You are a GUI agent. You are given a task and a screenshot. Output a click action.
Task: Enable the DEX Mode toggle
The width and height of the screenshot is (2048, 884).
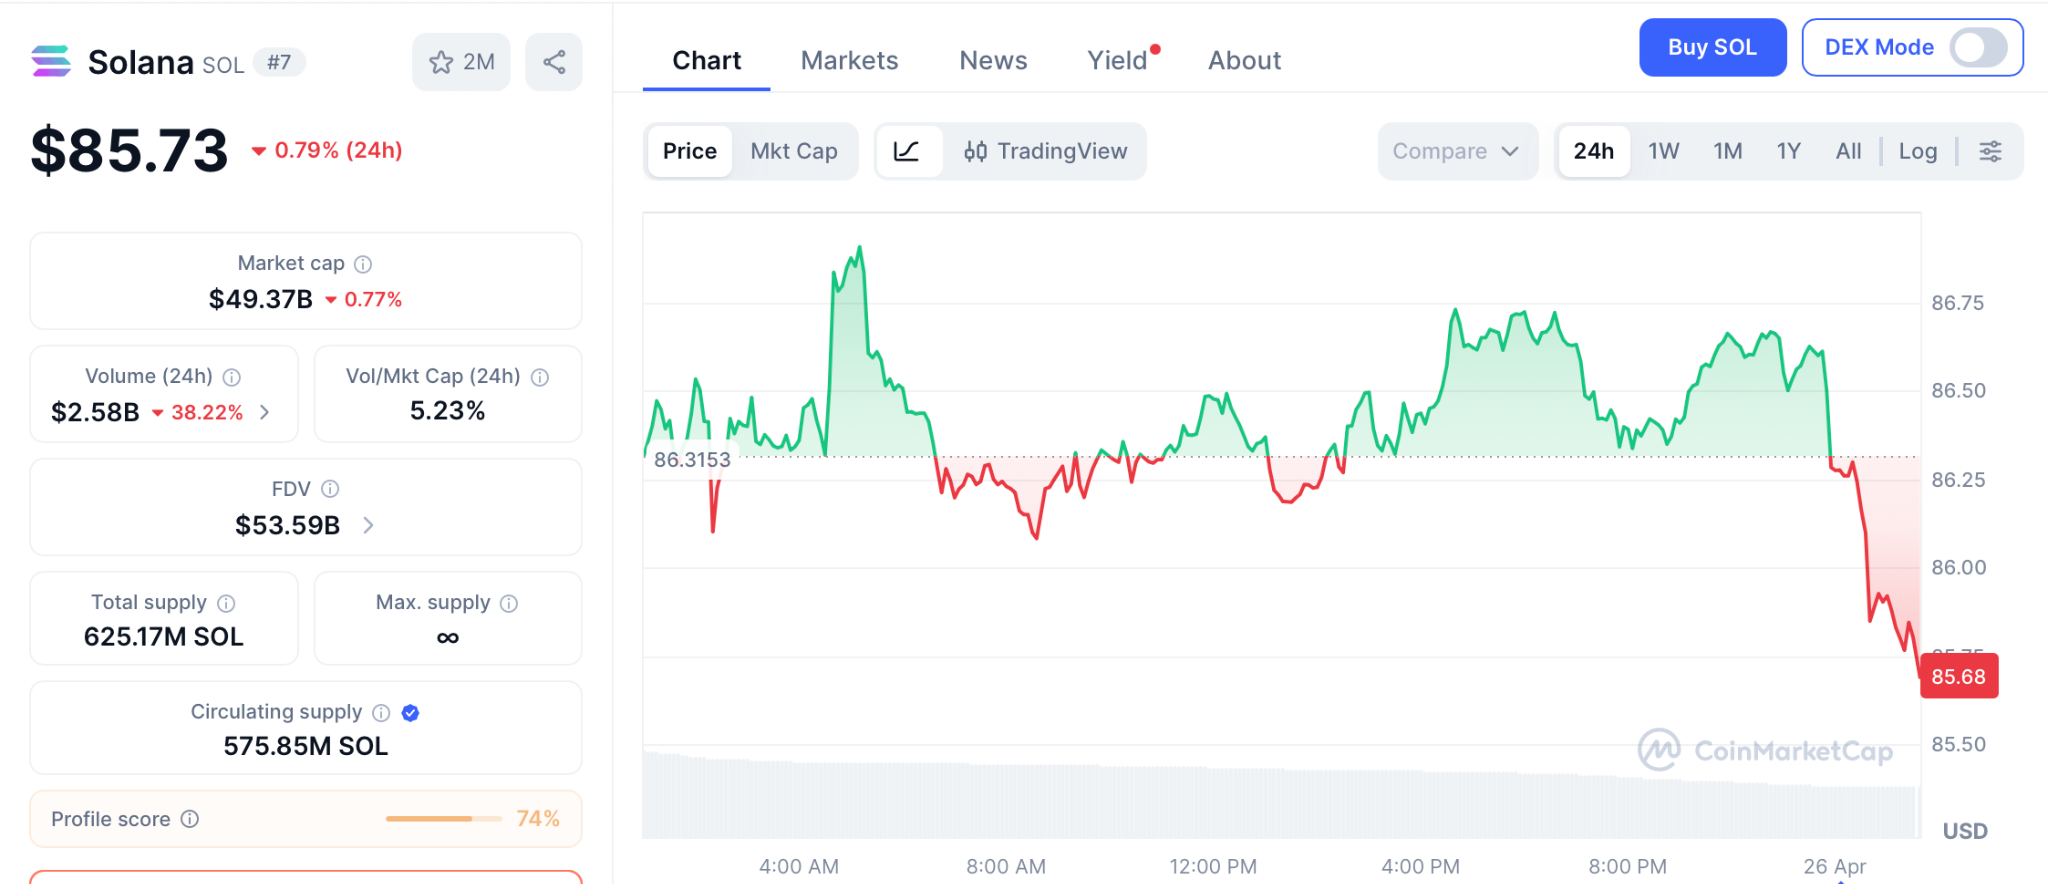[1977, 47]
